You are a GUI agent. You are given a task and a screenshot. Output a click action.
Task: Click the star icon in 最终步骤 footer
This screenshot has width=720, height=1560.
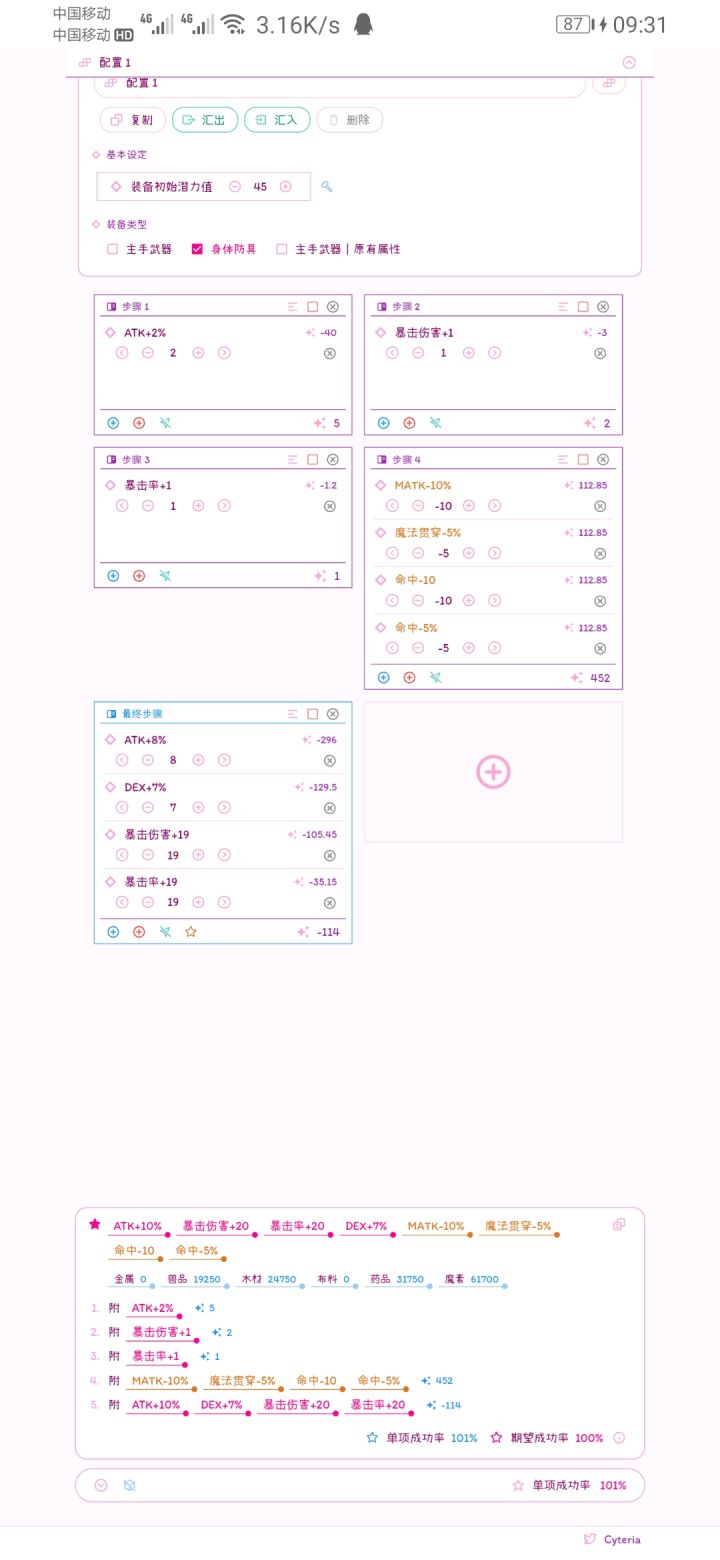coord(191,932)
